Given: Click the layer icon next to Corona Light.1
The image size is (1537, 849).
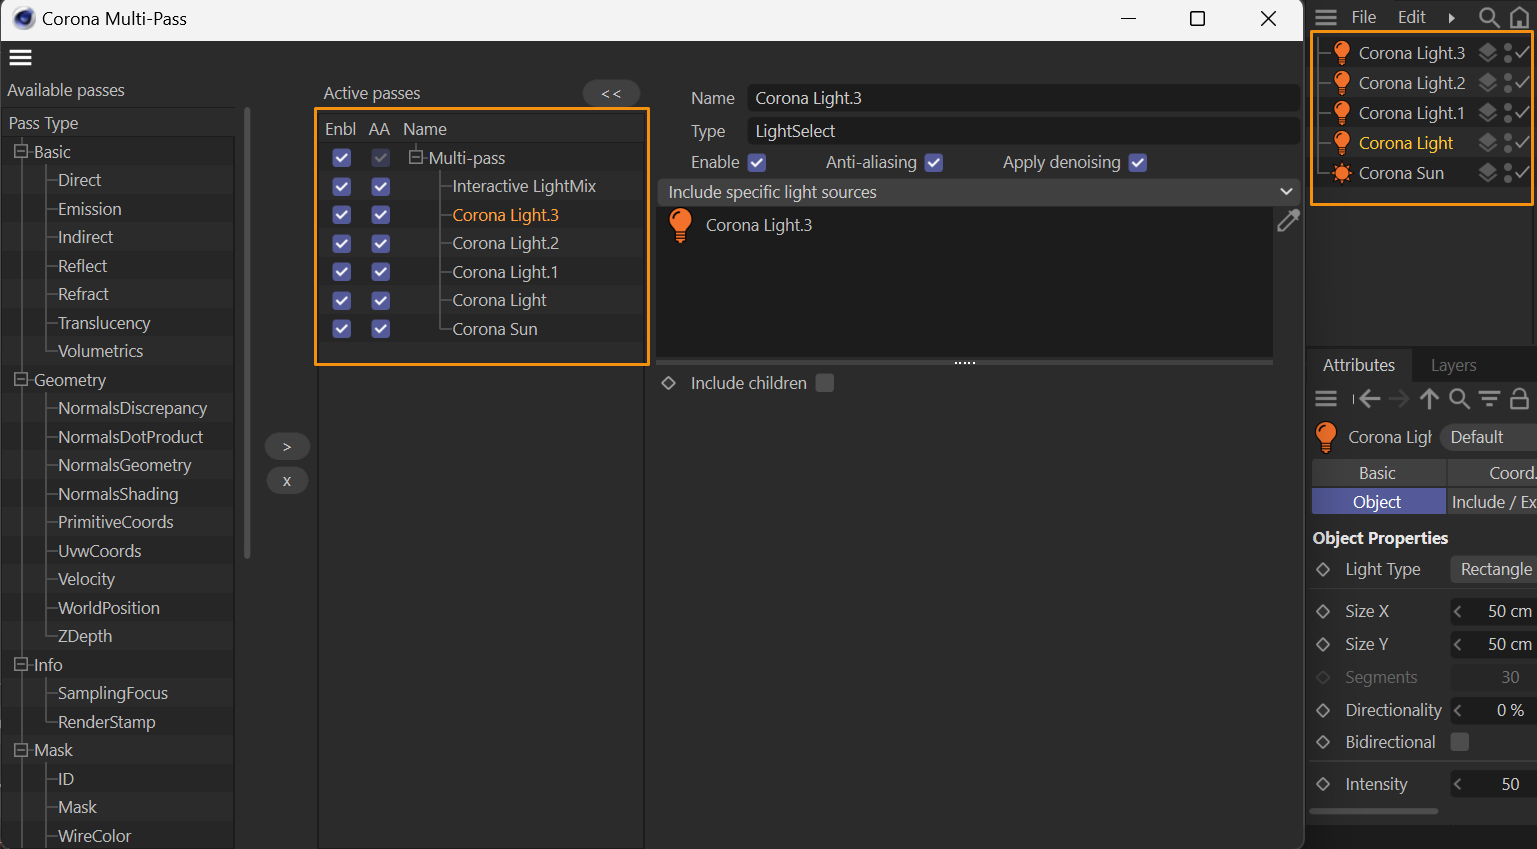Looking at the screenshot, I should click(x=1488, y=113).
